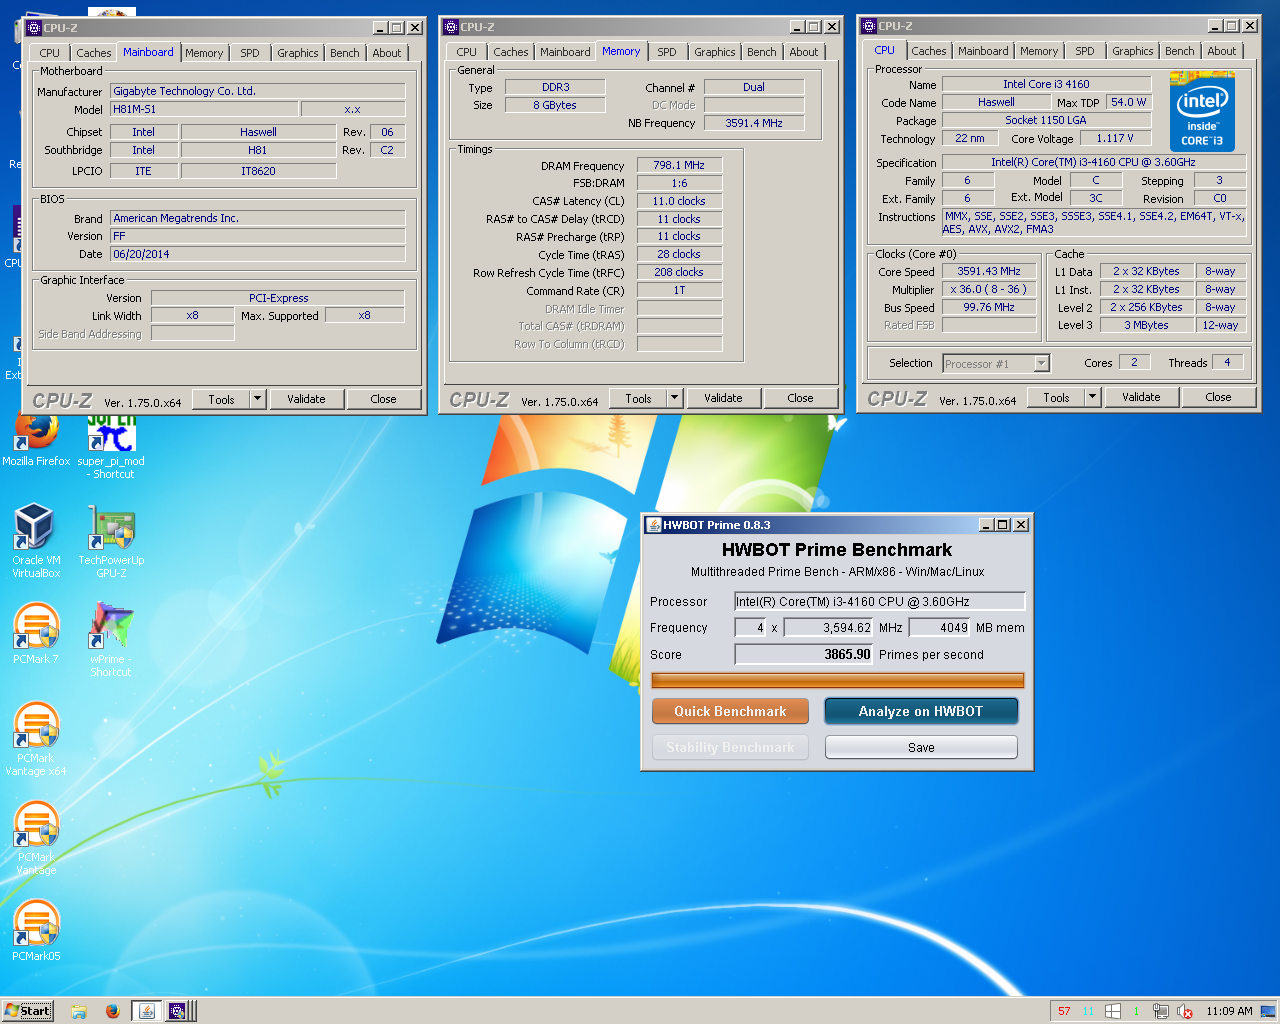
Task: Click Validate in the CPU window
Action: [1141, 397]
